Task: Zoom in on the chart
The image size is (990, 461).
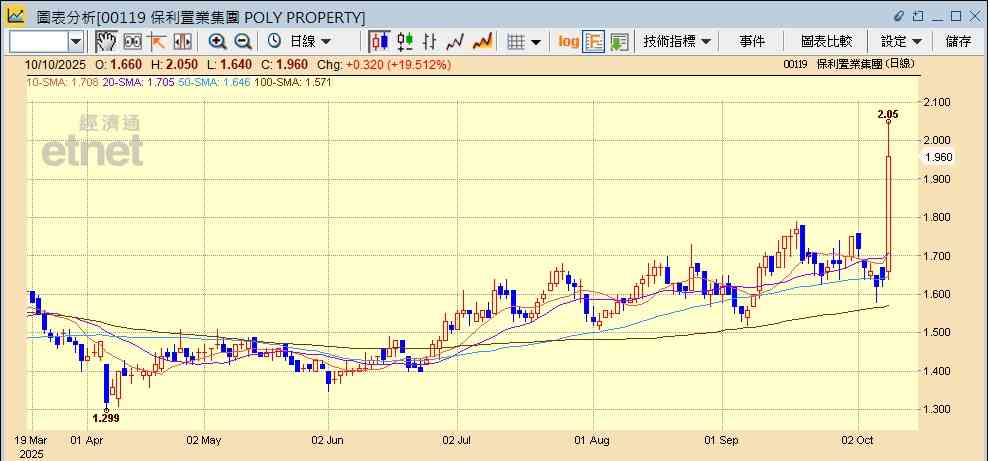Action: 217,41
